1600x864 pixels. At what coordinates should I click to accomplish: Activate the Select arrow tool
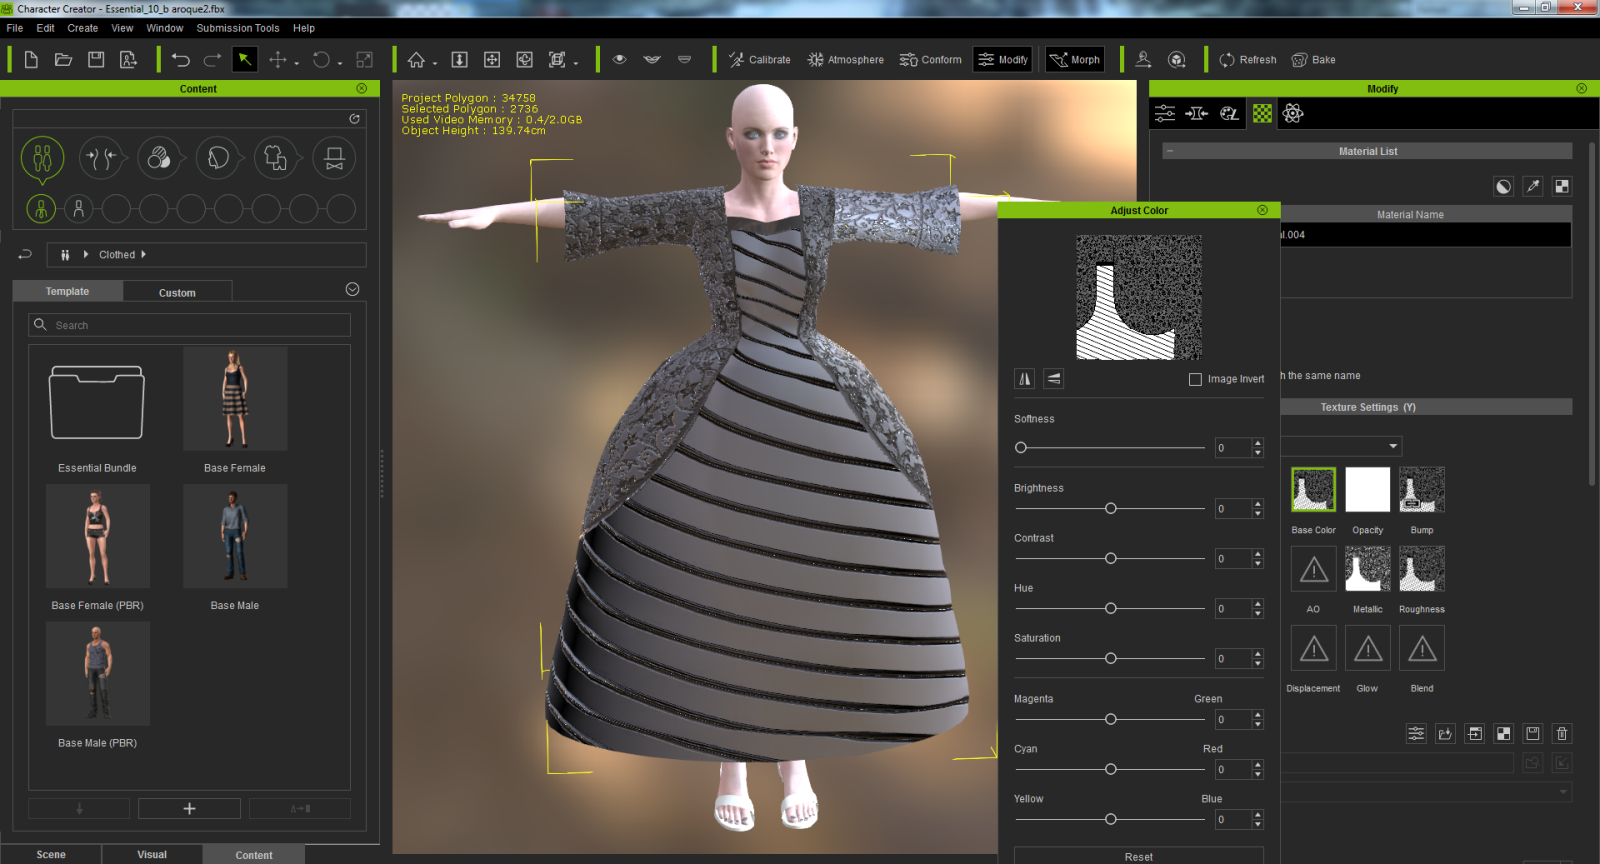pos(244,60)
